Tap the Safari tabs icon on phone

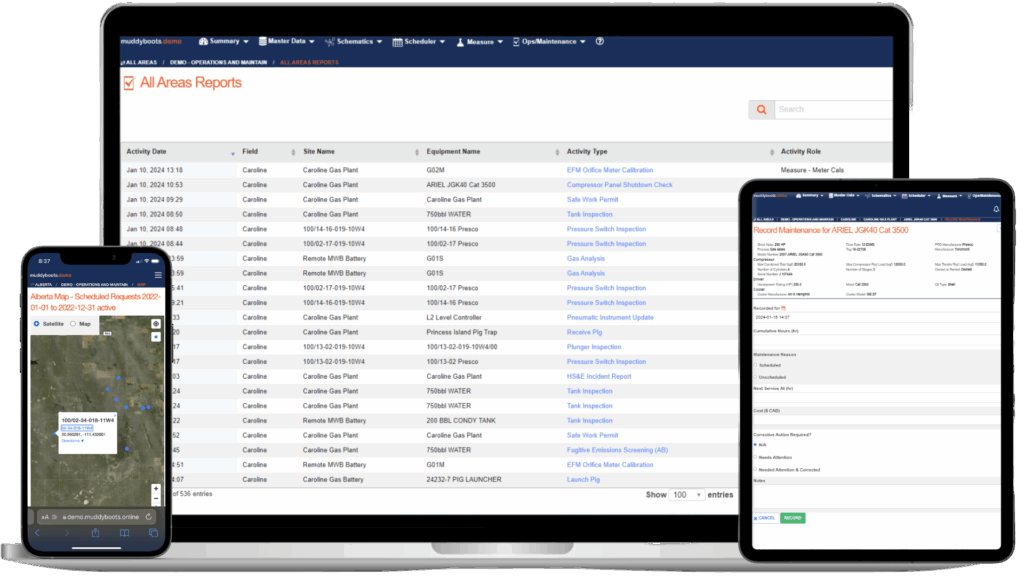pos(153,533)
